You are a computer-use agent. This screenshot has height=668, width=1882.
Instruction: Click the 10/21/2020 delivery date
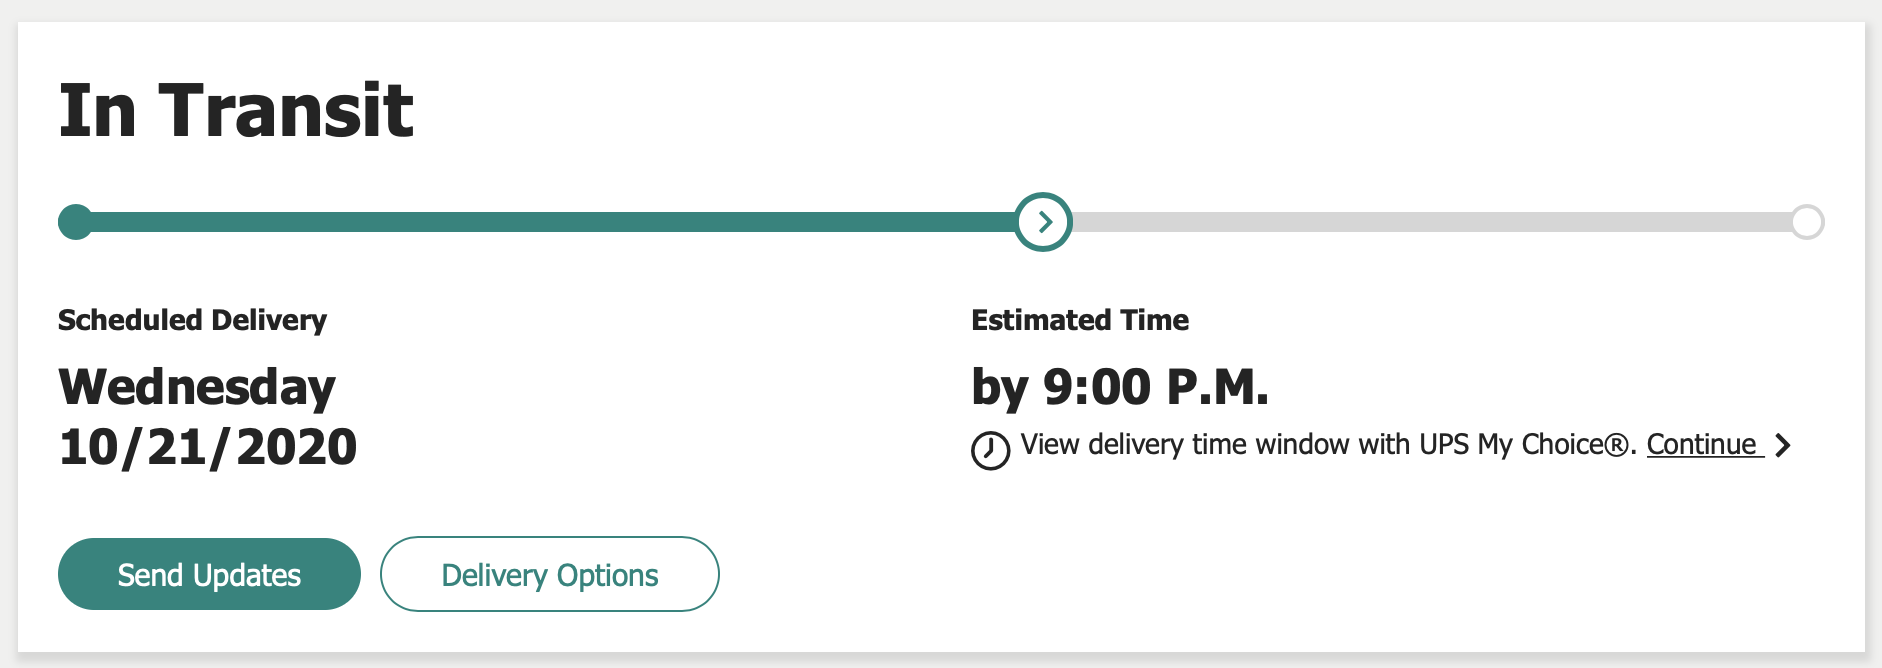(x=208, y=447)
